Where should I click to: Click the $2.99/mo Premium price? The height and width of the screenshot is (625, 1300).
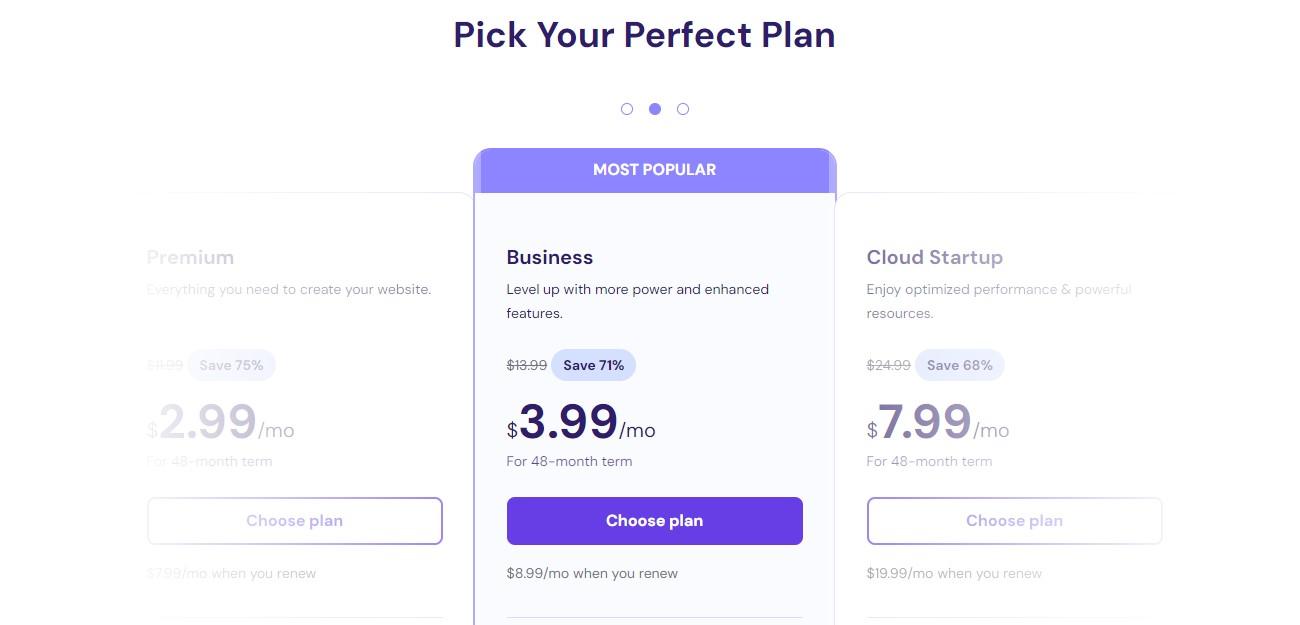tap(221, 422)
